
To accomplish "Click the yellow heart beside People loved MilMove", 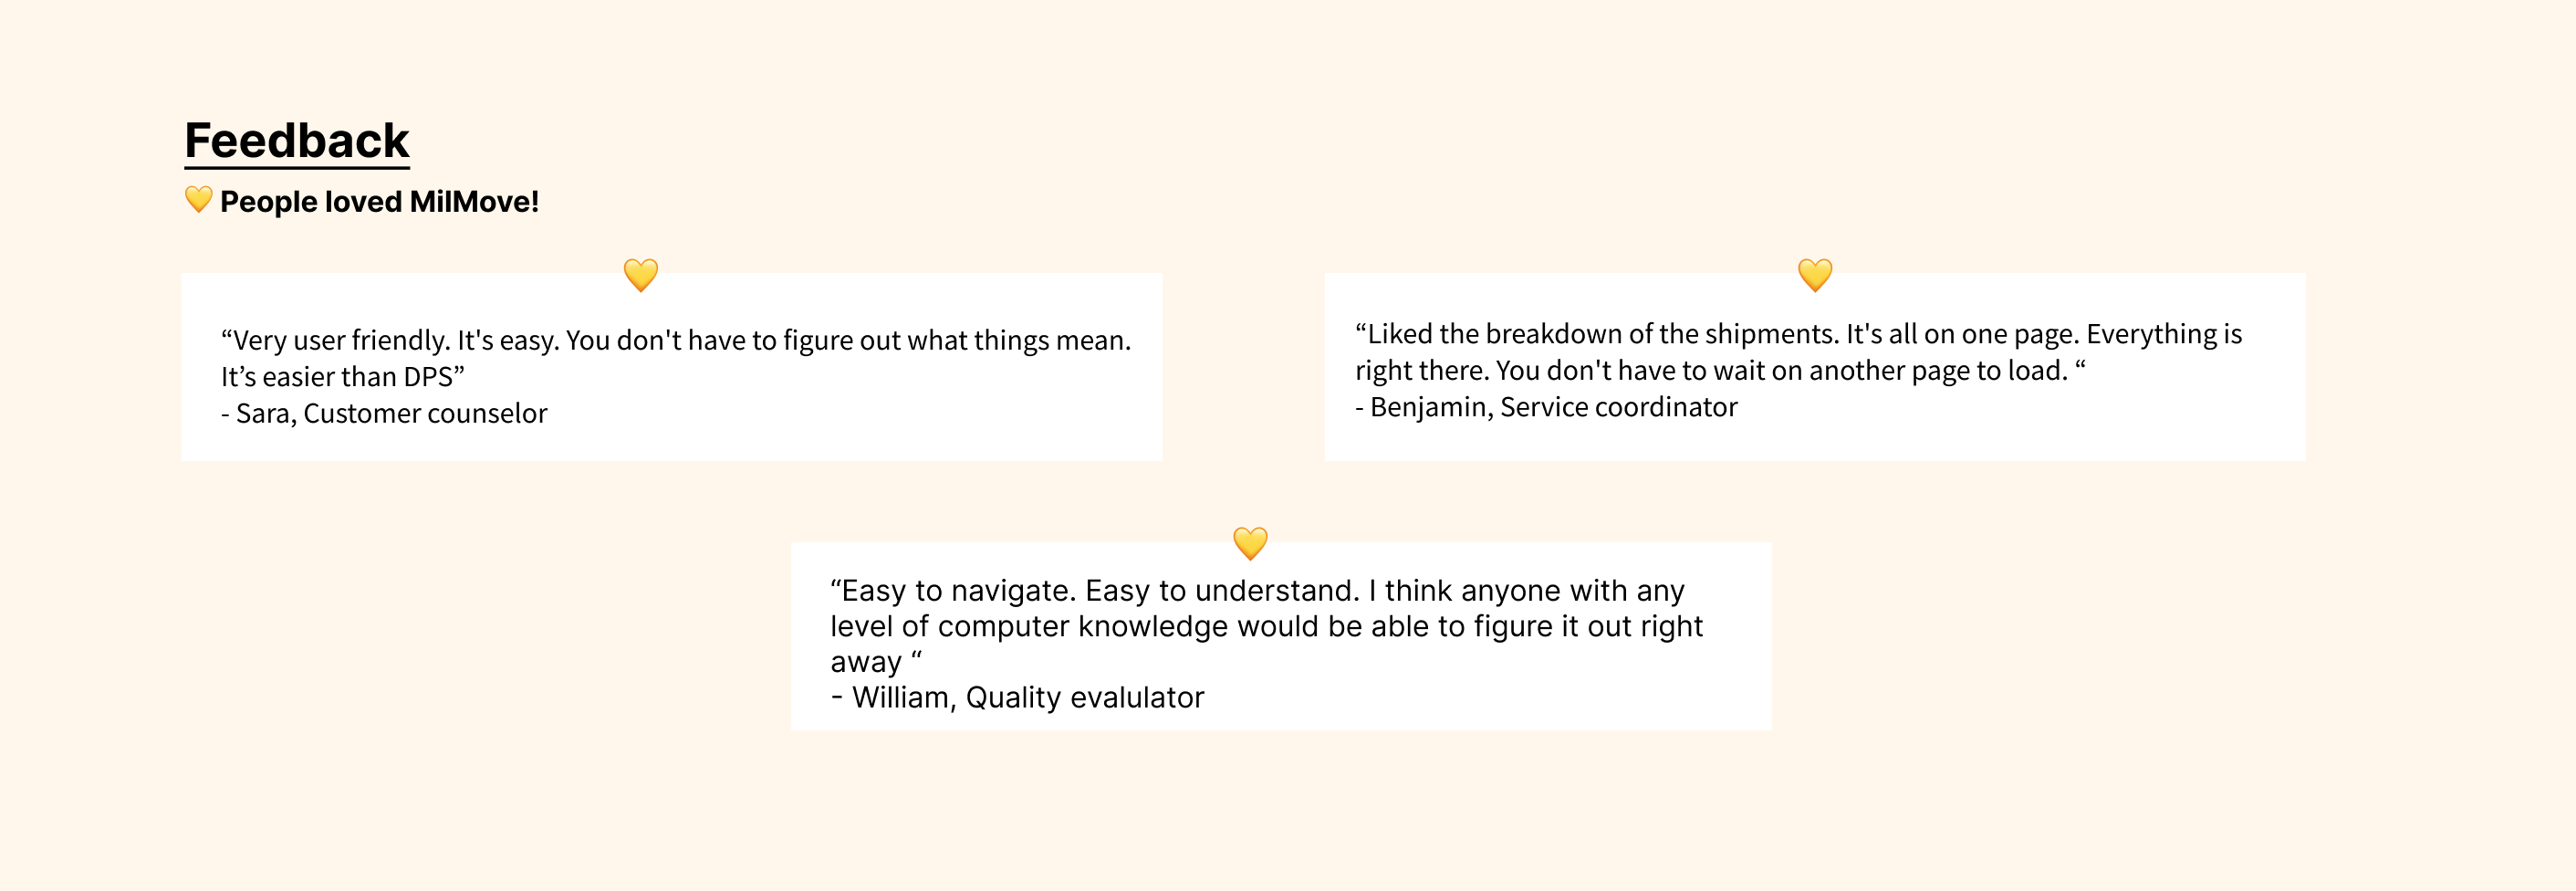I will (198, 200).
